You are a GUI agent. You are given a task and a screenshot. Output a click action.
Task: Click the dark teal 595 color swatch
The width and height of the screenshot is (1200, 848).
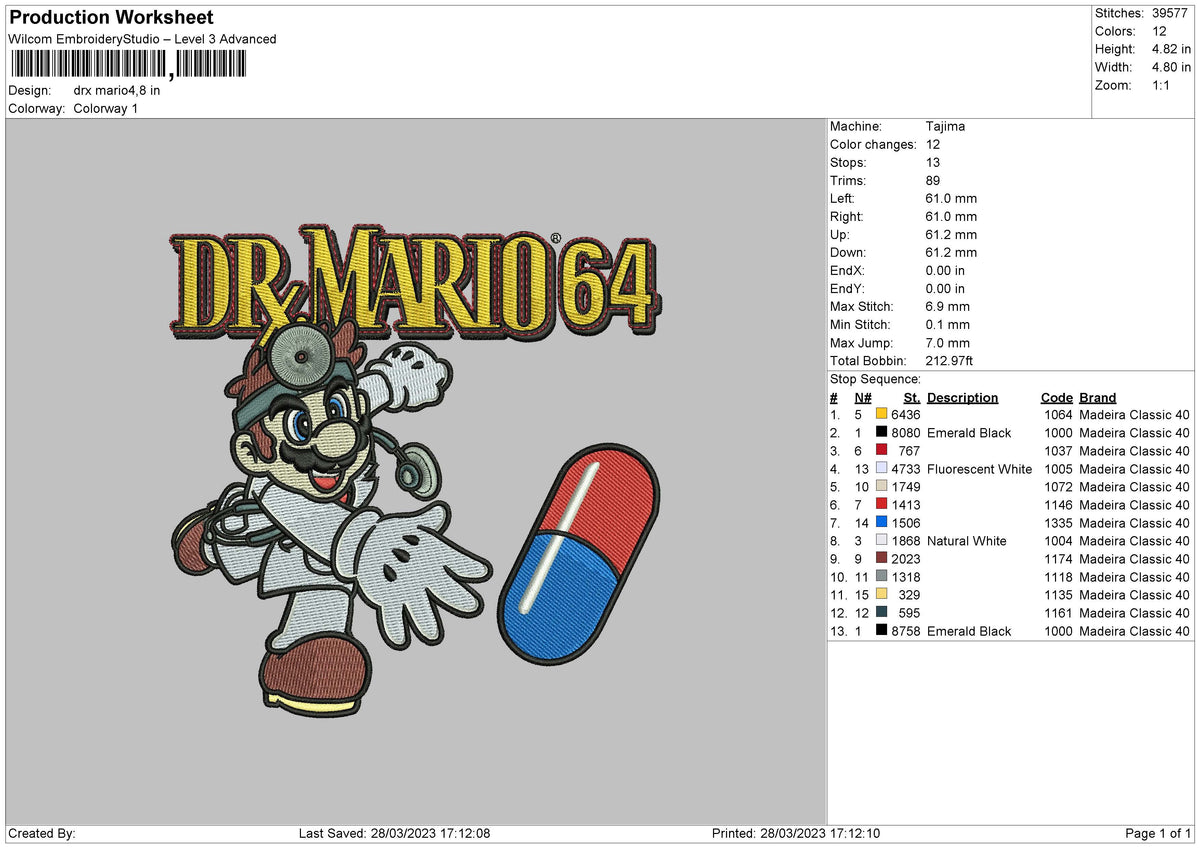click(880, 613)
